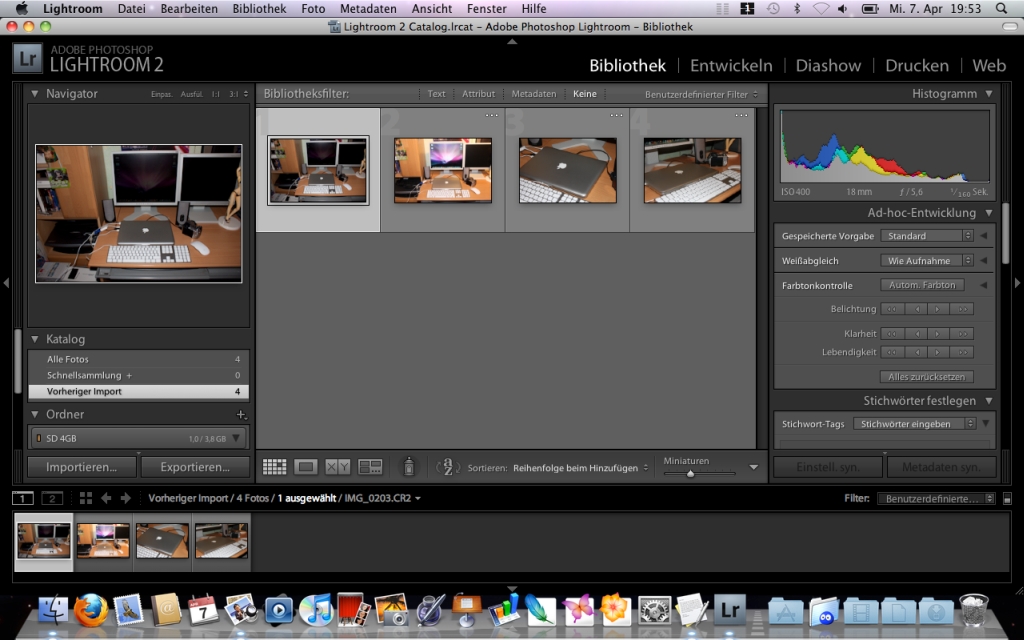Open Spotlight search in the menu bar

tap(1001, 8)
